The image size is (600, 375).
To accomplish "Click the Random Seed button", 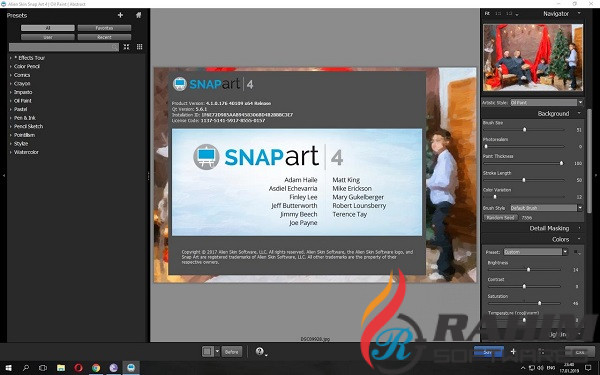I will click(x=501, y=217).
